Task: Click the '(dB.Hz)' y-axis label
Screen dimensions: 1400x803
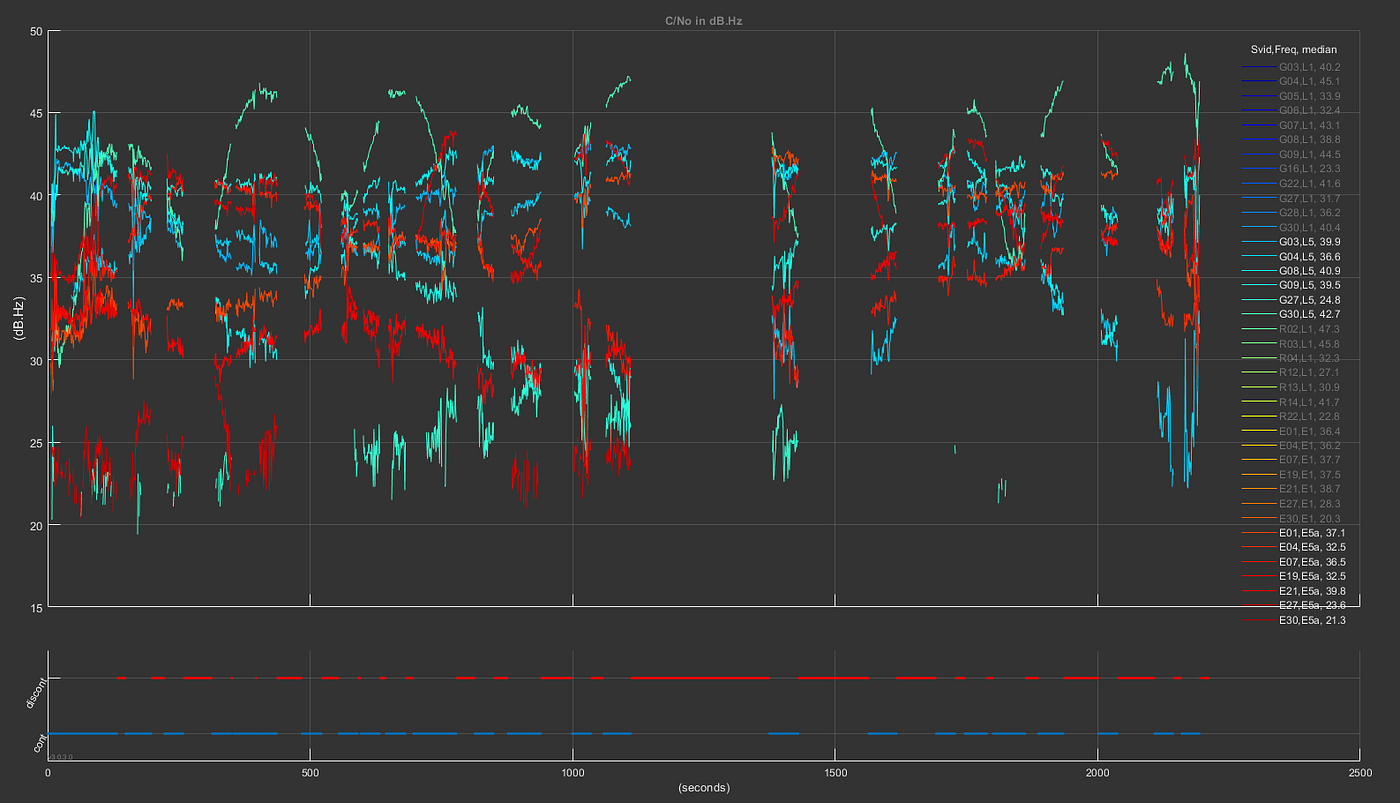Action: pyautogui.click(x=18, y=318)
